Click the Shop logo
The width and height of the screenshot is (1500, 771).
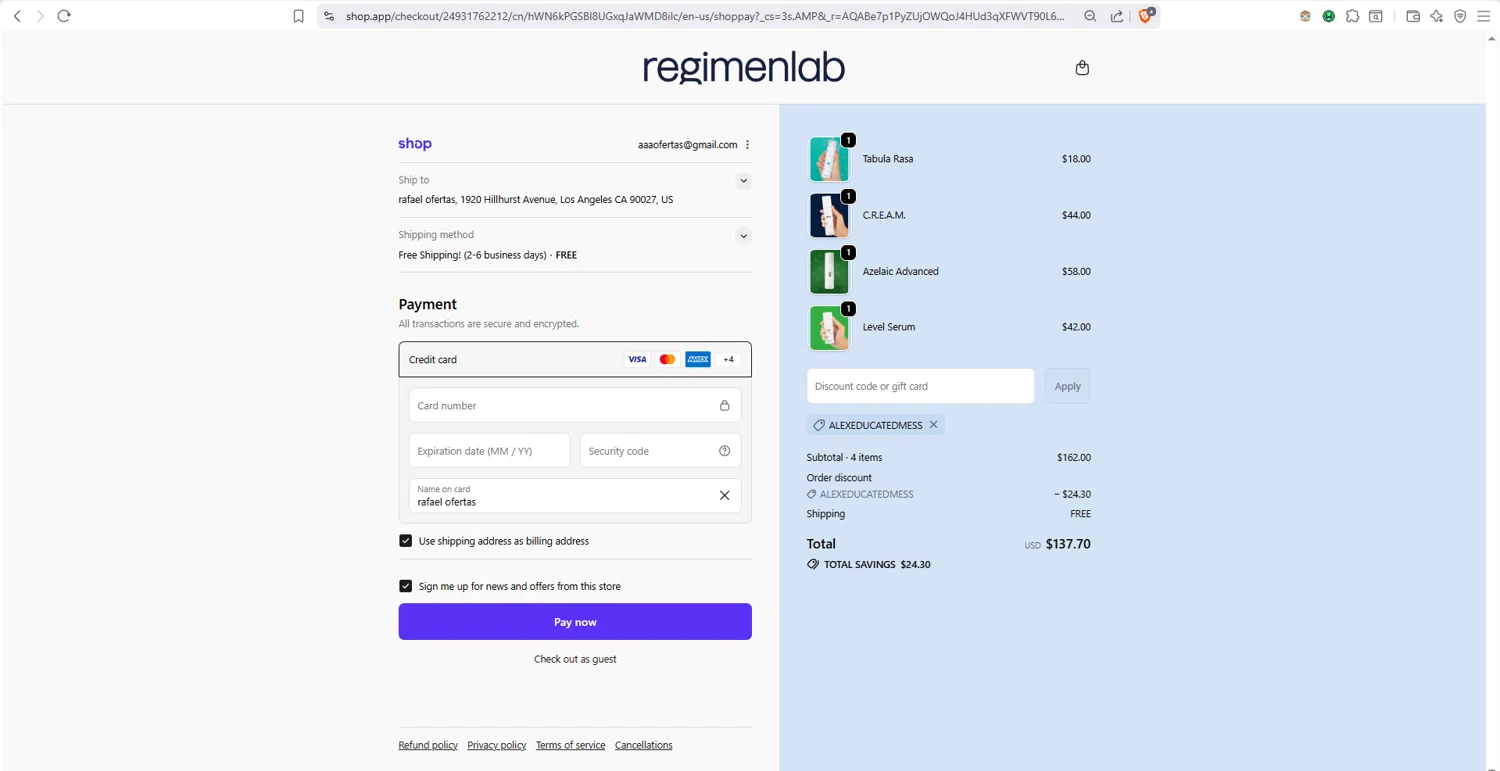coord(415,144)
